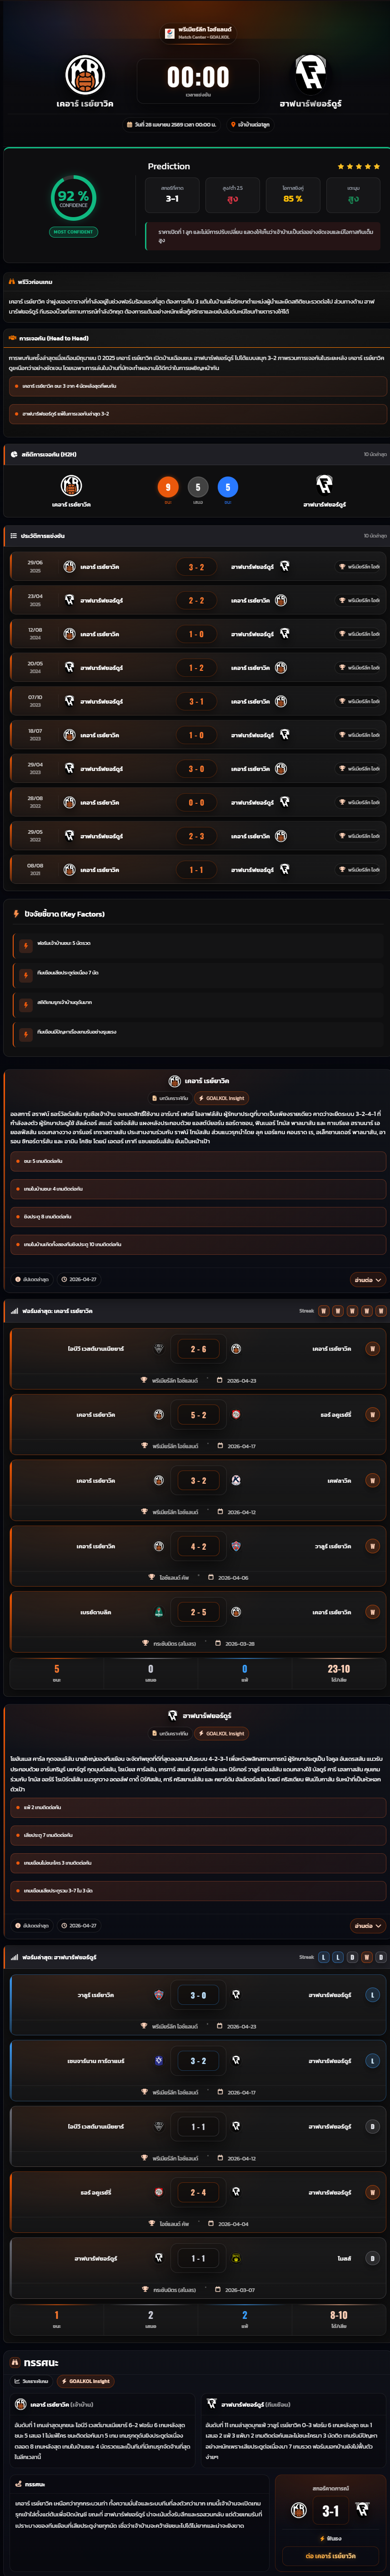Open the Iceland Premier League badge at top
The width and height of the screenshot is (390, 2576).
tap(198, 33)
